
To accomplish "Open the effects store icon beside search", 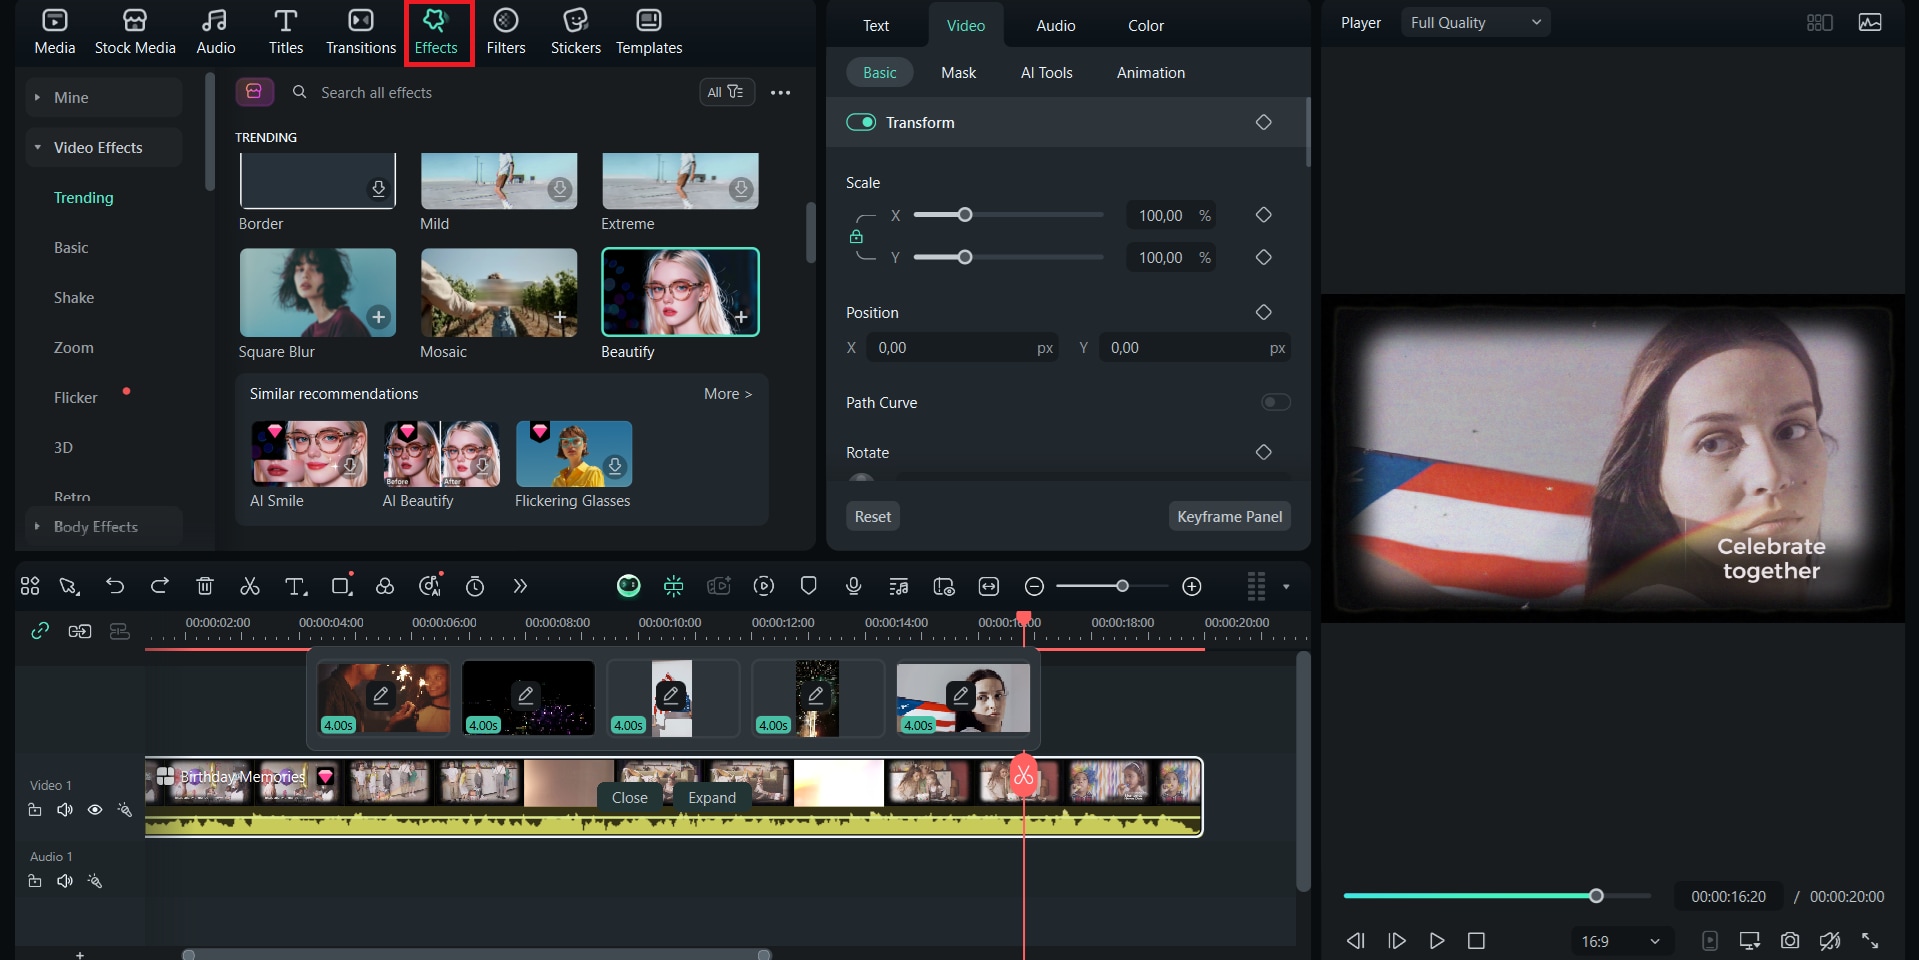I will click(x=254, y=92).
